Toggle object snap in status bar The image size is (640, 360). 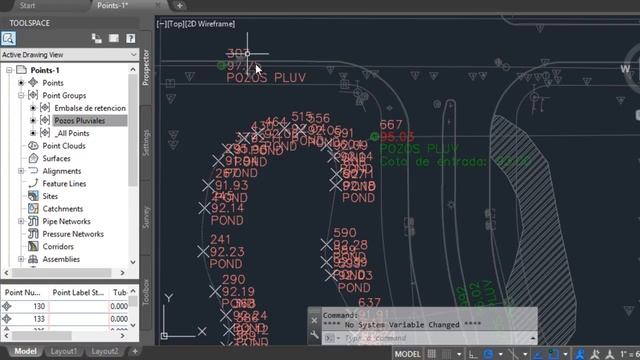[553, 354]
